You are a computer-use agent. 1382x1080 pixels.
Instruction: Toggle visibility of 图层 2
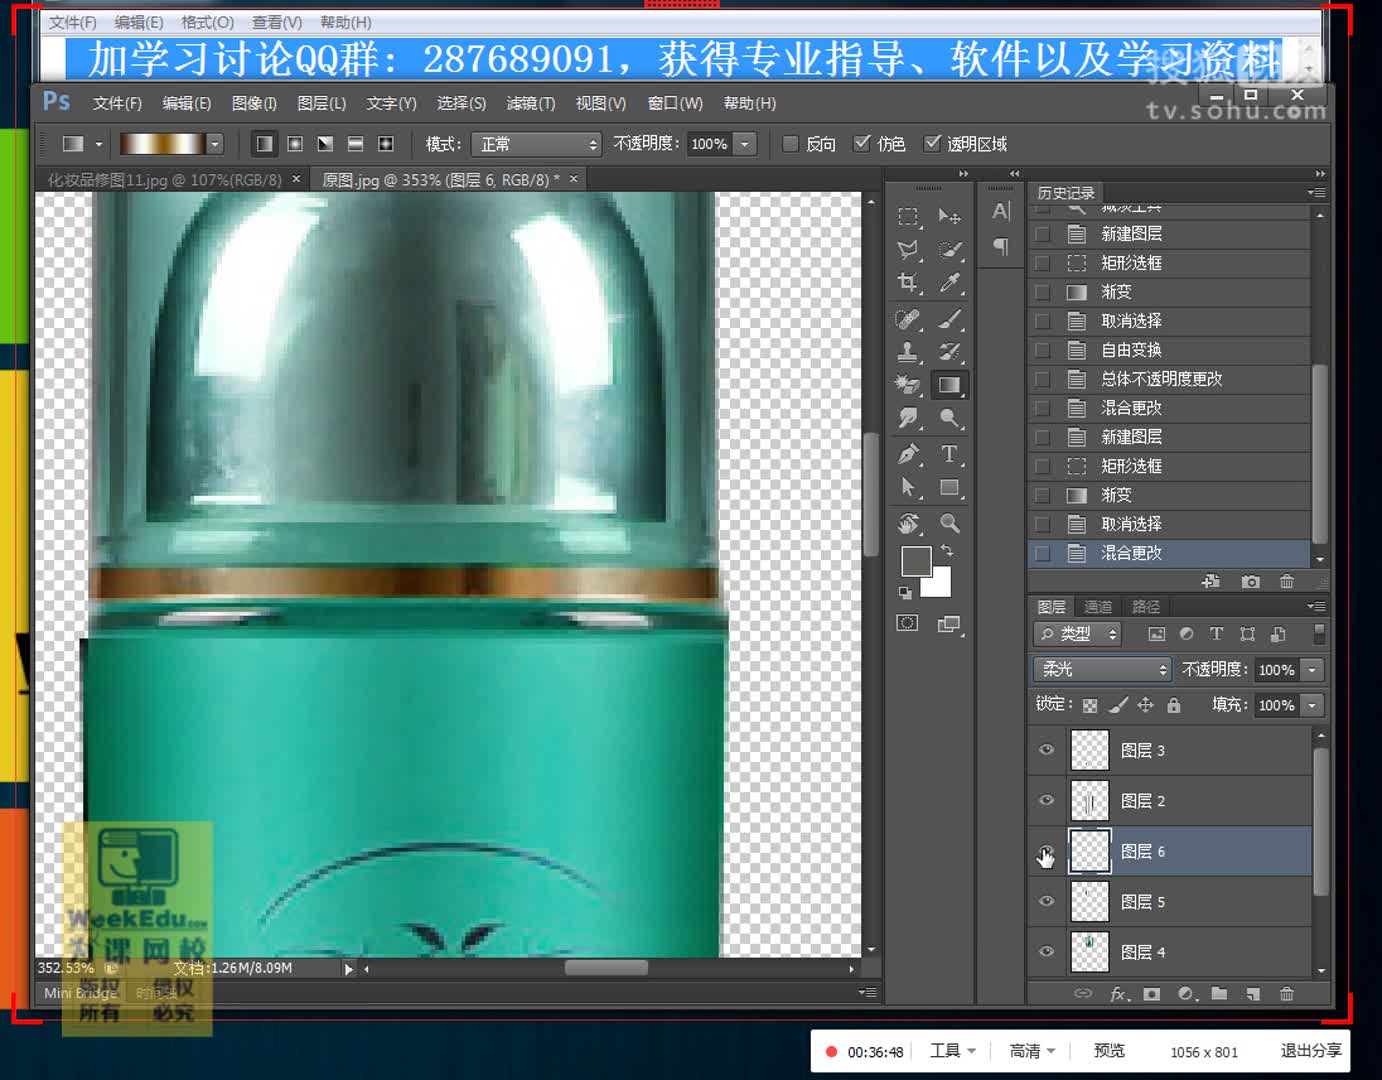coord(1047,800)
